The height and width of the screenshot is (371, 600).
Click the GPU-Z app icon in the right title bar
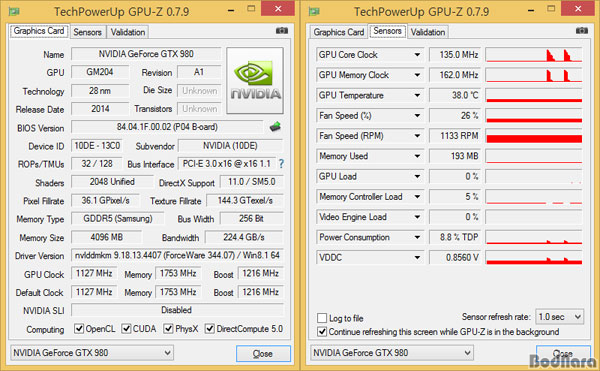pyautogui.click(x=314, y=11)
